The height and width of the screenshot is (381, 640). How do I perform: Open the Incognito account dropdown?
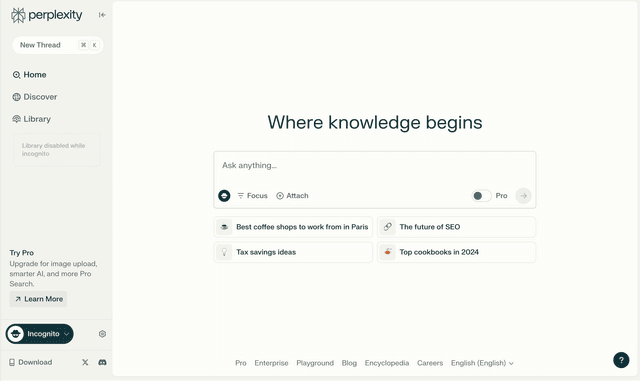[x=40, y=334]
